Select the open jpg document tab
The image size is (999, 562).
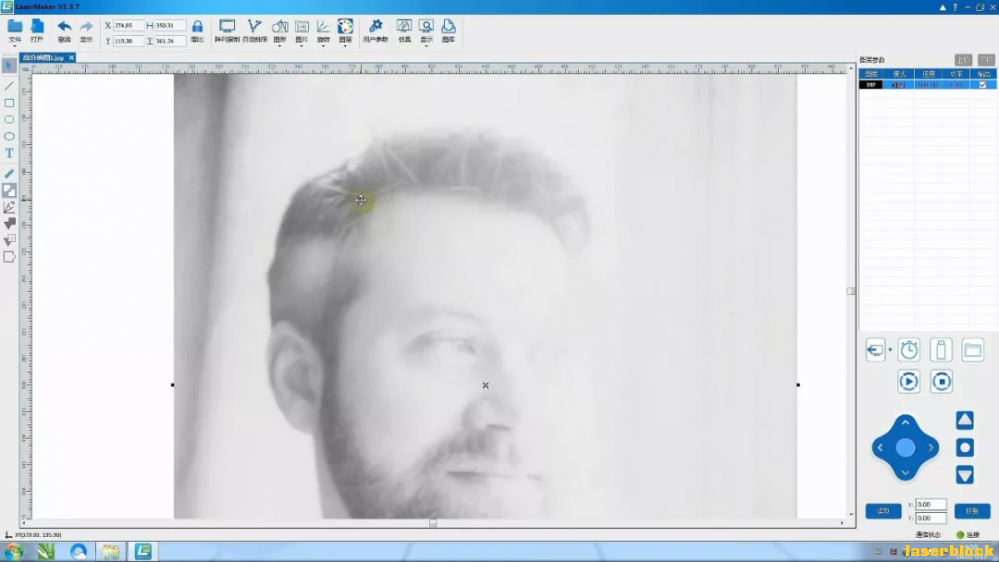coord(44,58)
